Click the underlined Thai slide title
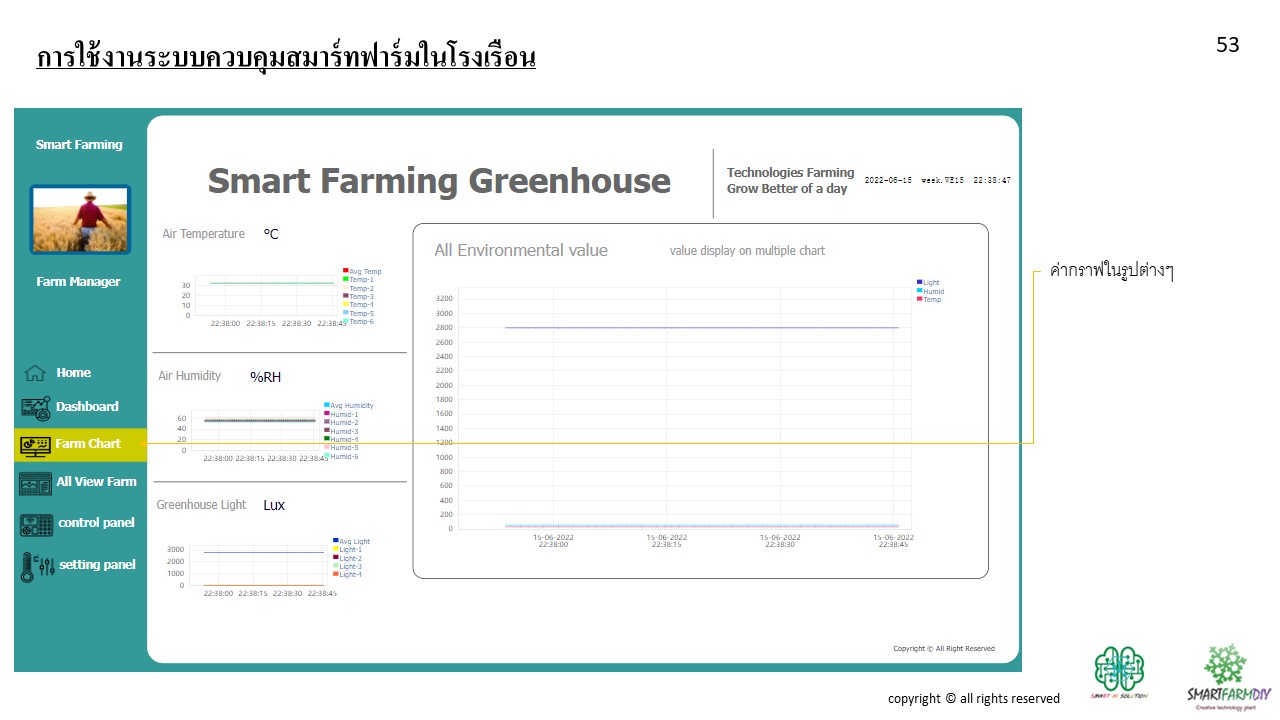 tap(286, 57)
